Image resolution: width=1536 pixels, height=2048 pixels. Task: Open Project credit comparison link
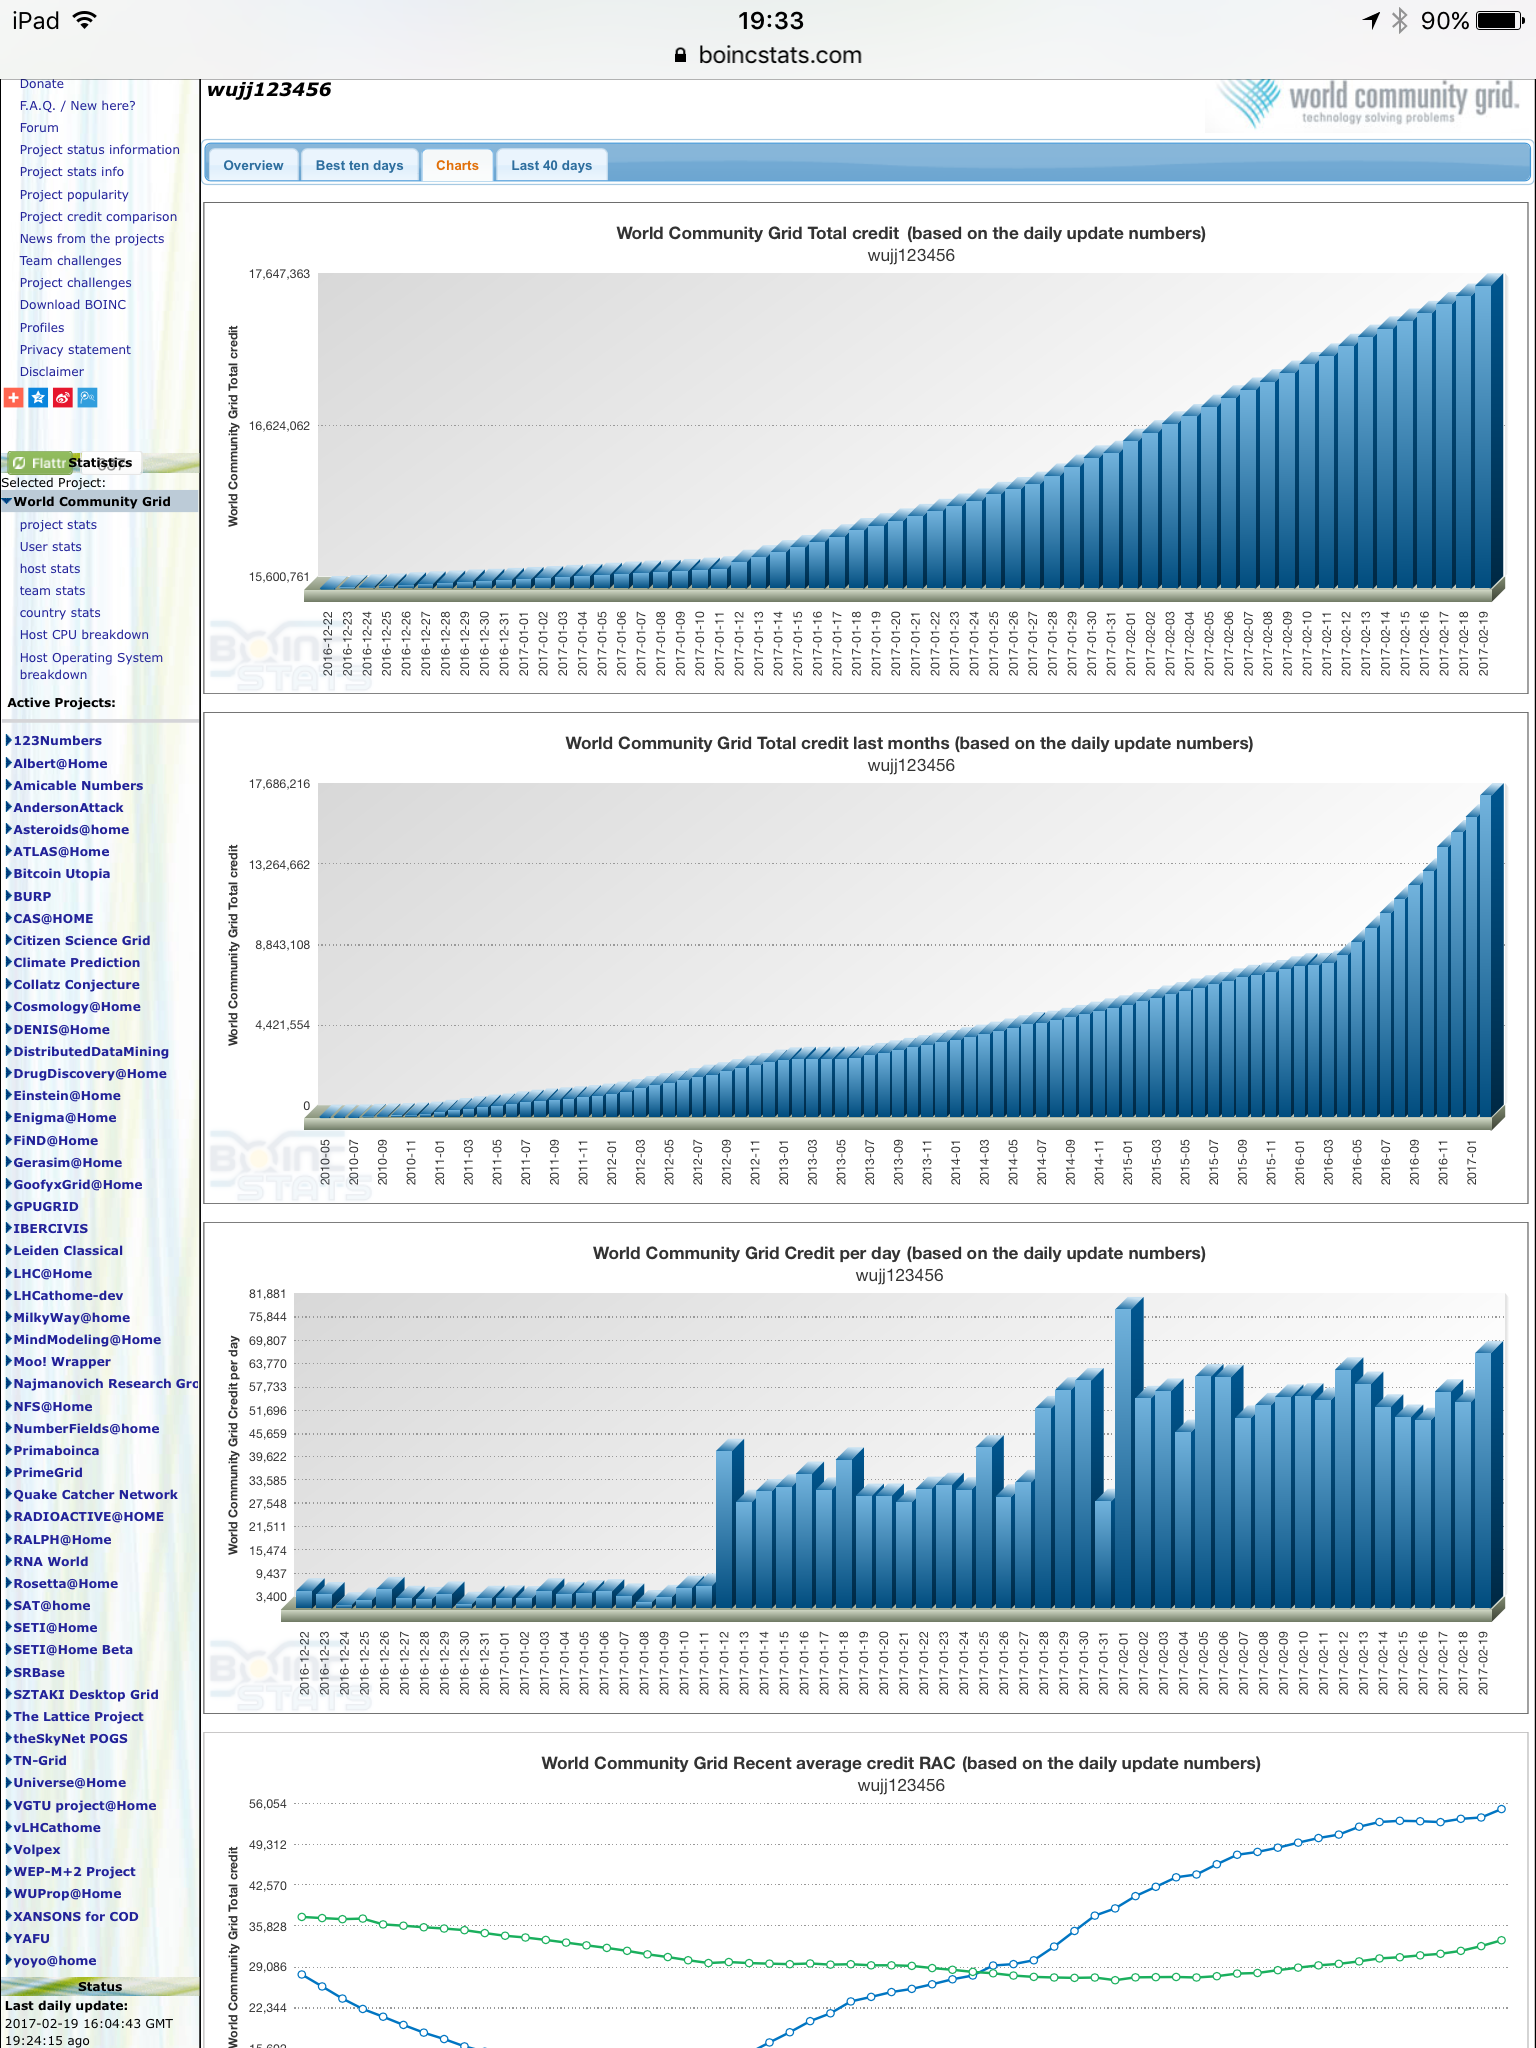coord(98,216)
